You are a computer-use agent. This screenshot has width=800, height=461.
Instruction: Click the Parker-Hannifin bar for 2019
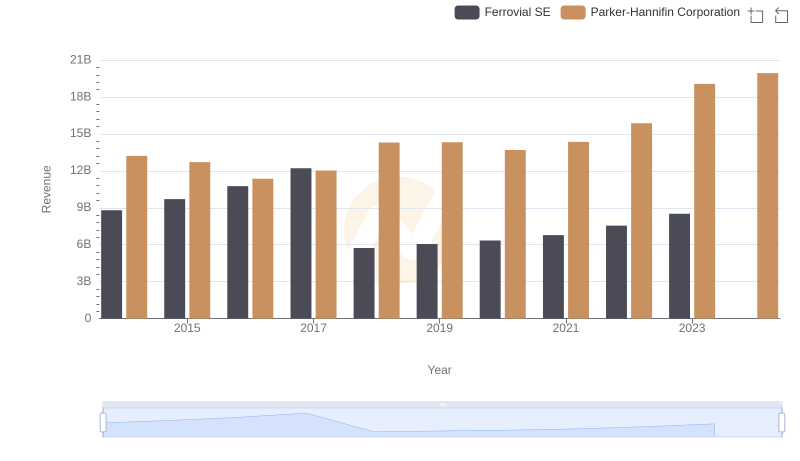click(452, 230)
